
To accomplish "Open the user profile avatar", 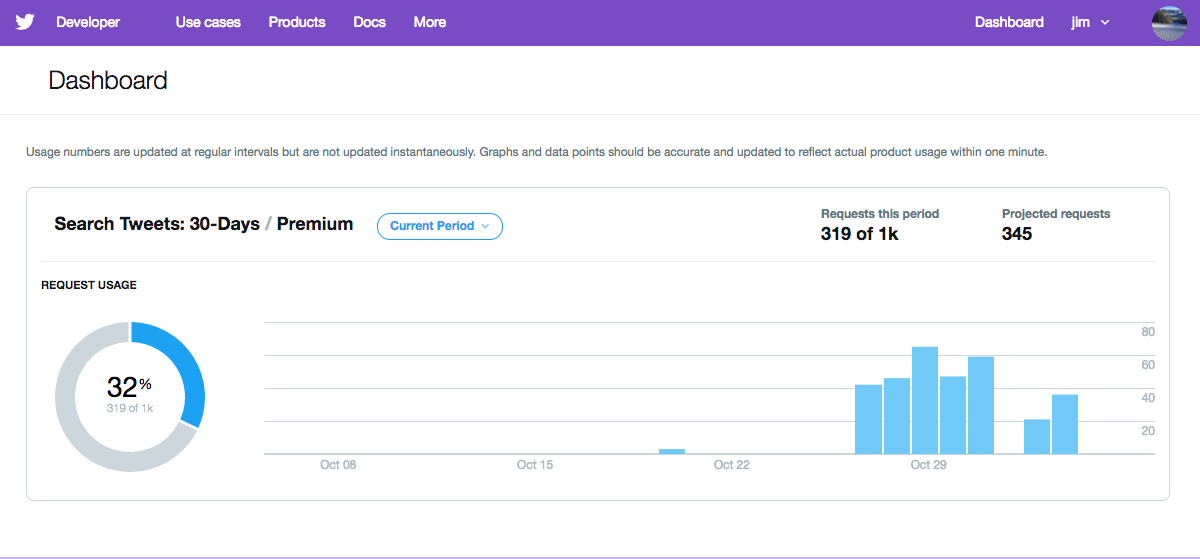I will coord(1169,22).
